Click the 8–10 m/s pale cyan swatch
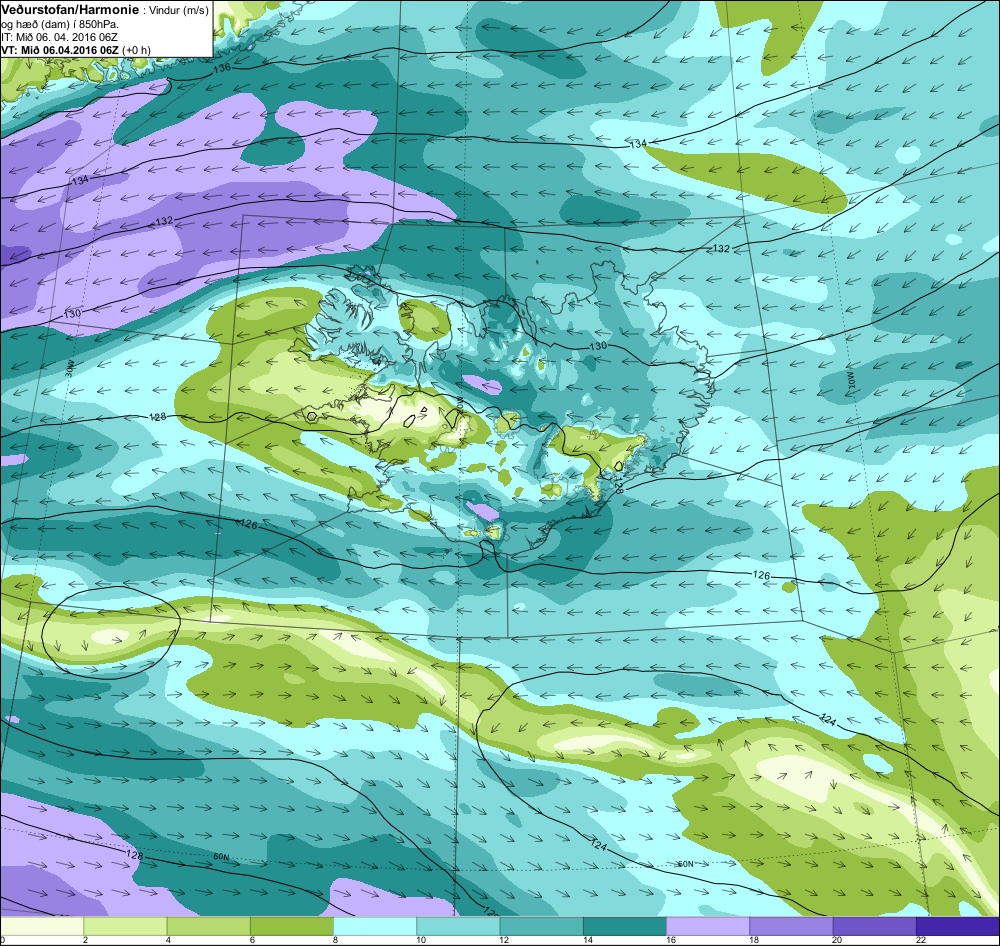This screenshot has width=1000, height=946. click(375, 925)
